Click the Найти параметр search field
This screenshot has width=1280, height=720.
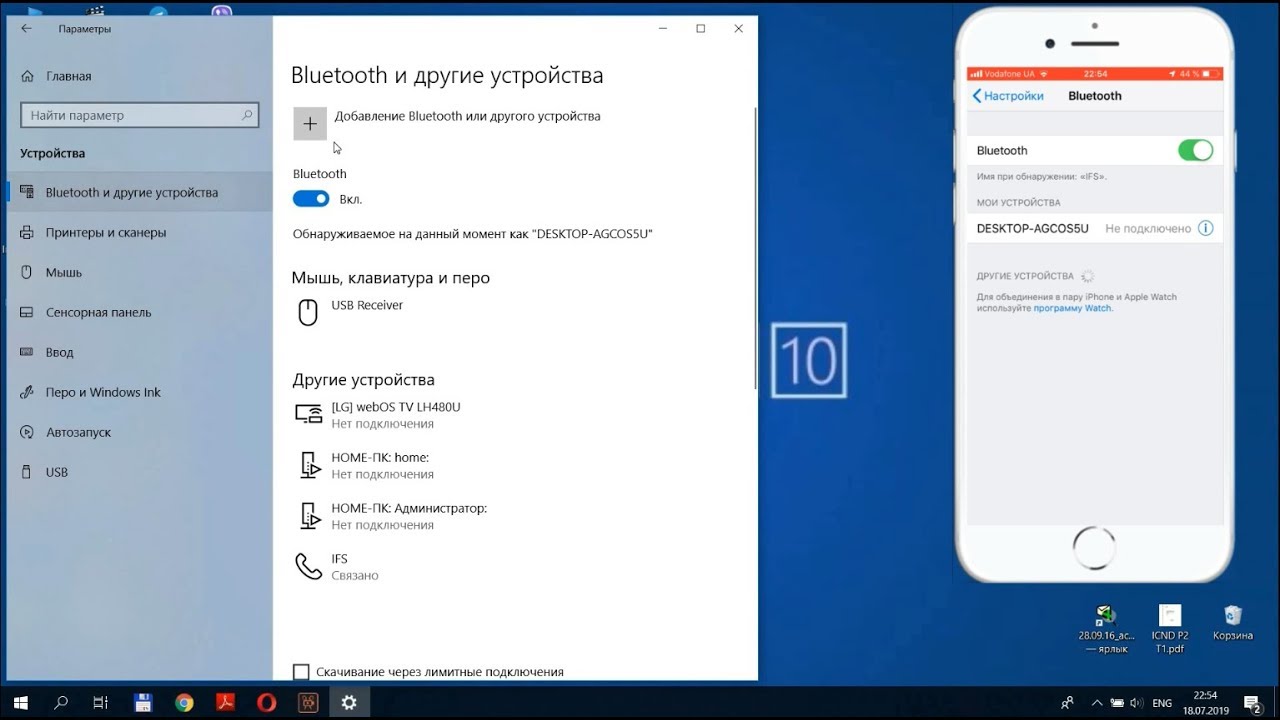(x=139, y=115)
